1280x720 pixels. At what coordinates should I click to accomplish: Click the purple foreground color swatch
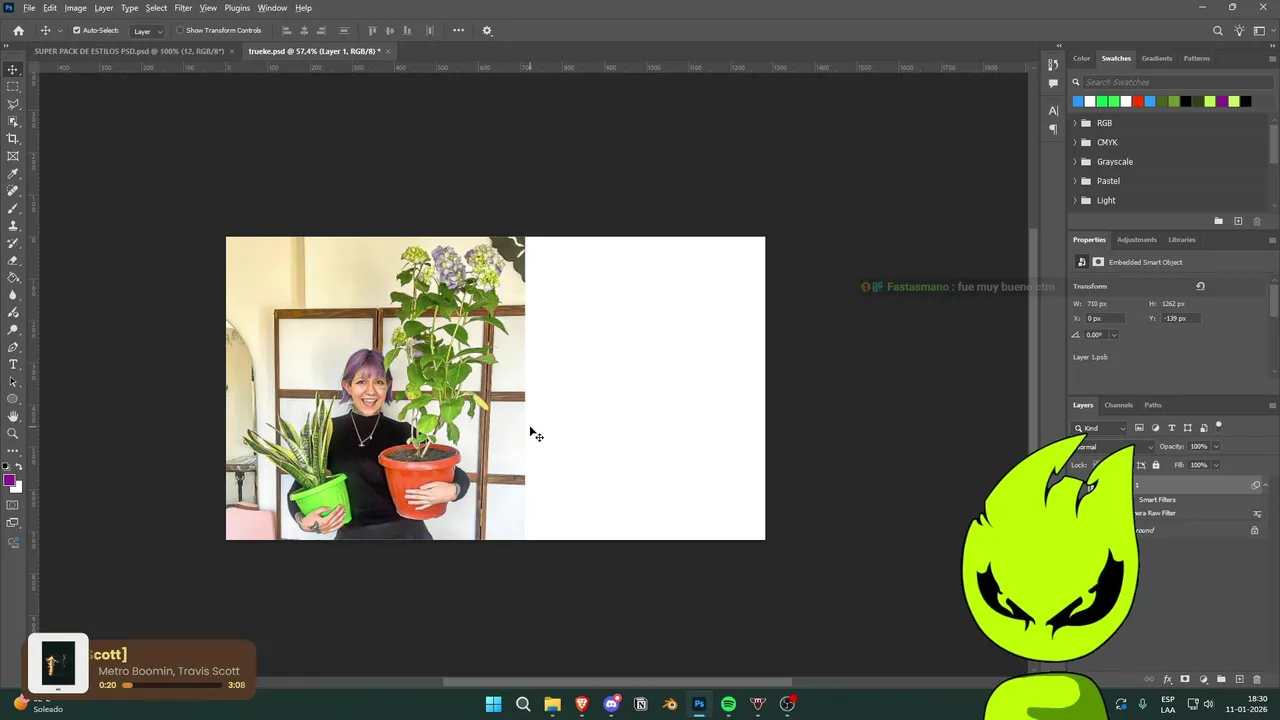coord(9,481)
